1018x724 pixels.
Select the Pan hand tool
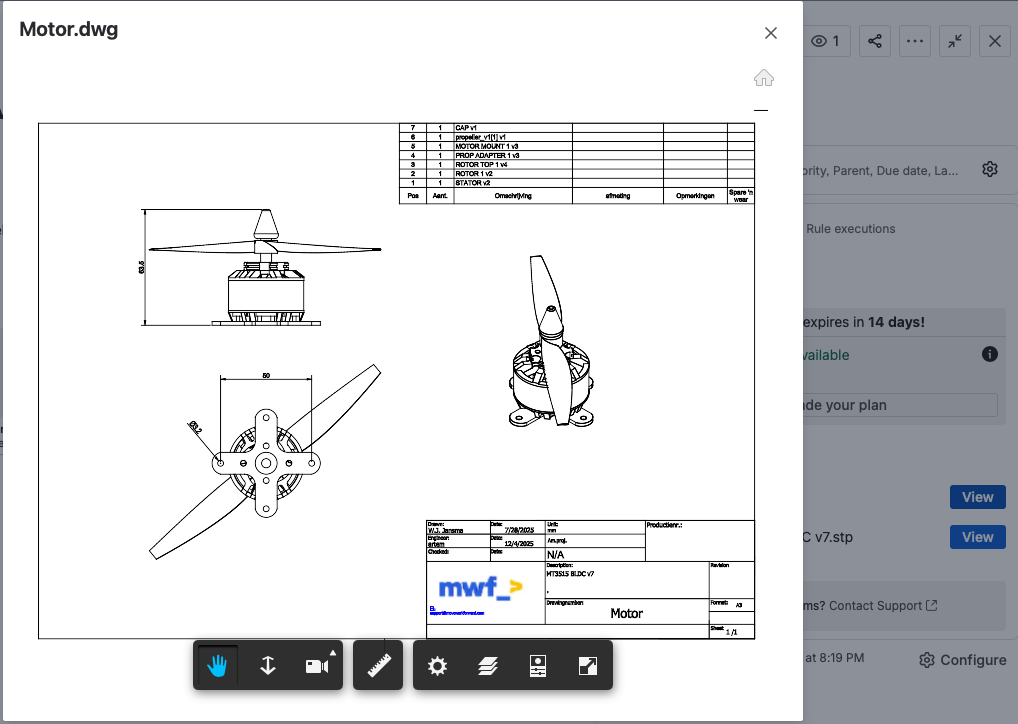[218, 666]
